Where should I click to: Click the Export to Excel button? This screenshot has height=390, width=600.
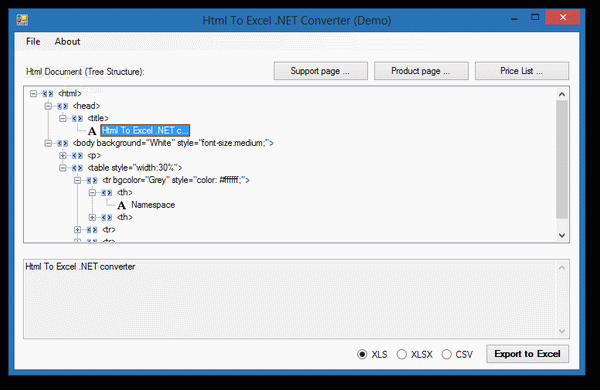tap(527, 354)
